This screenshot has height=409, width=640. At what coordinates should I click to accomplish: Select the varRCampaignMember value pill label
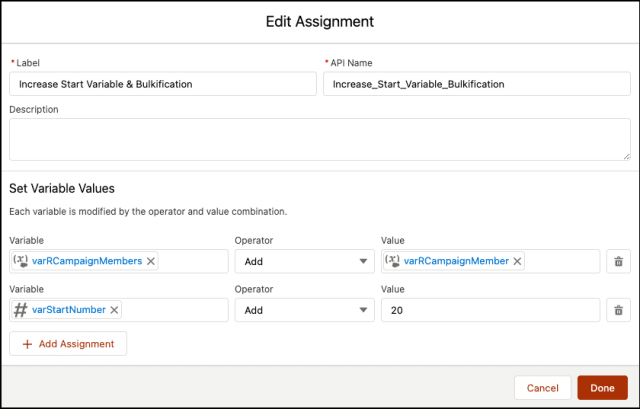456,261
